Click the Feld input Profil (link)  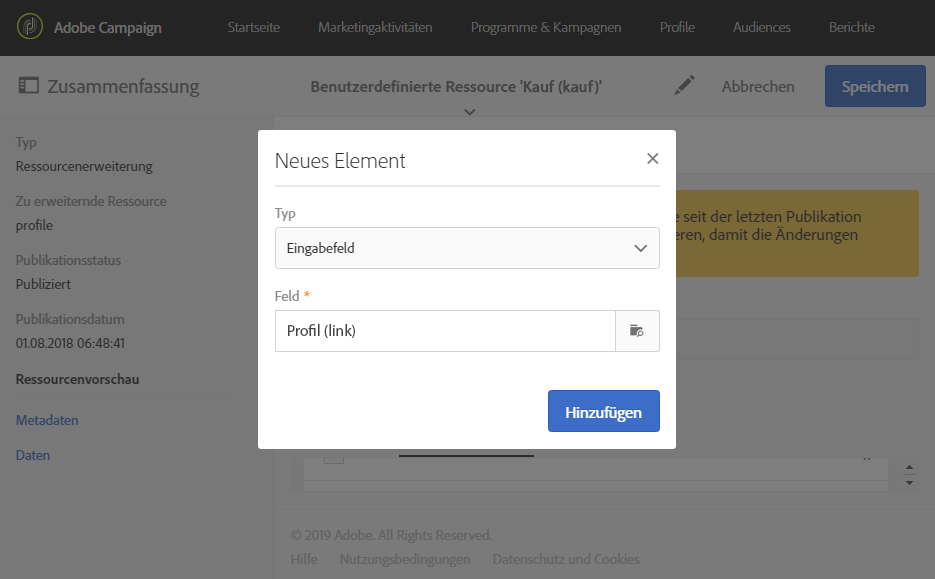coord(445,331)
